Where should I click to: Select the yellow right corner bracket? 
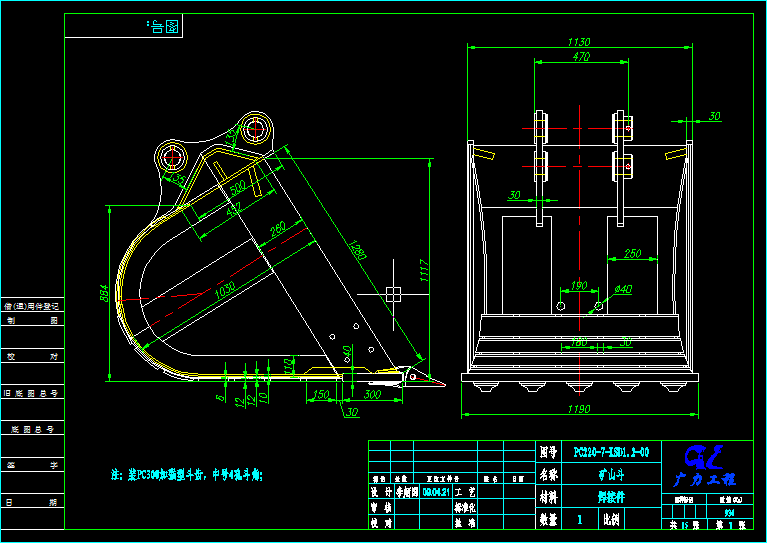tap(678, 153)
